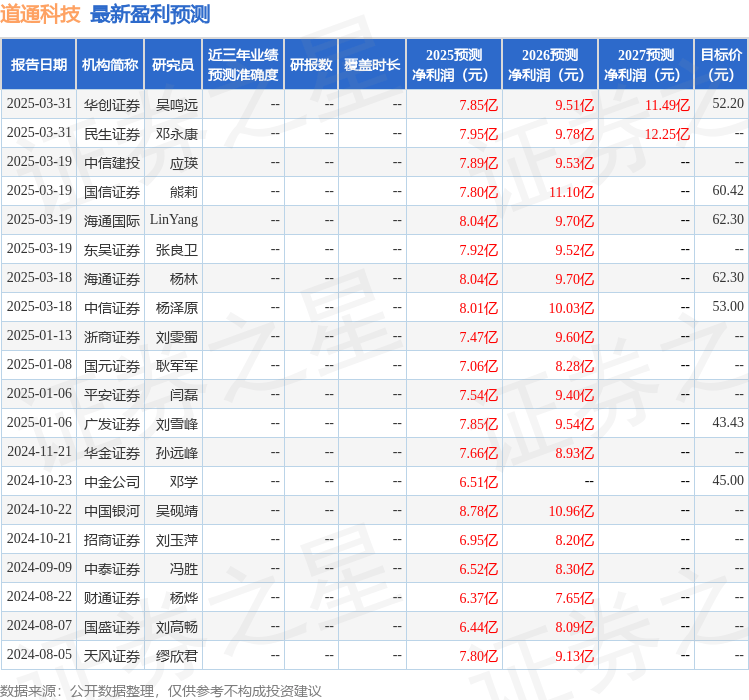Select the 报告日期 column header
This screenshot has width=749, height=700.
(x=39, y=65)
